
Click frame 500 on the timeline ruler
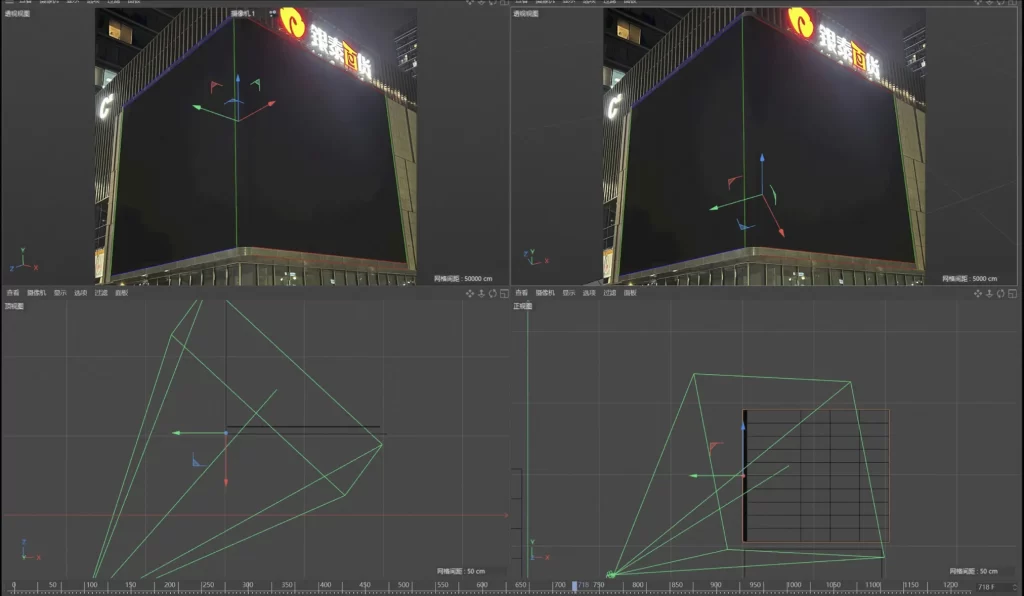(x=404, y=586)
